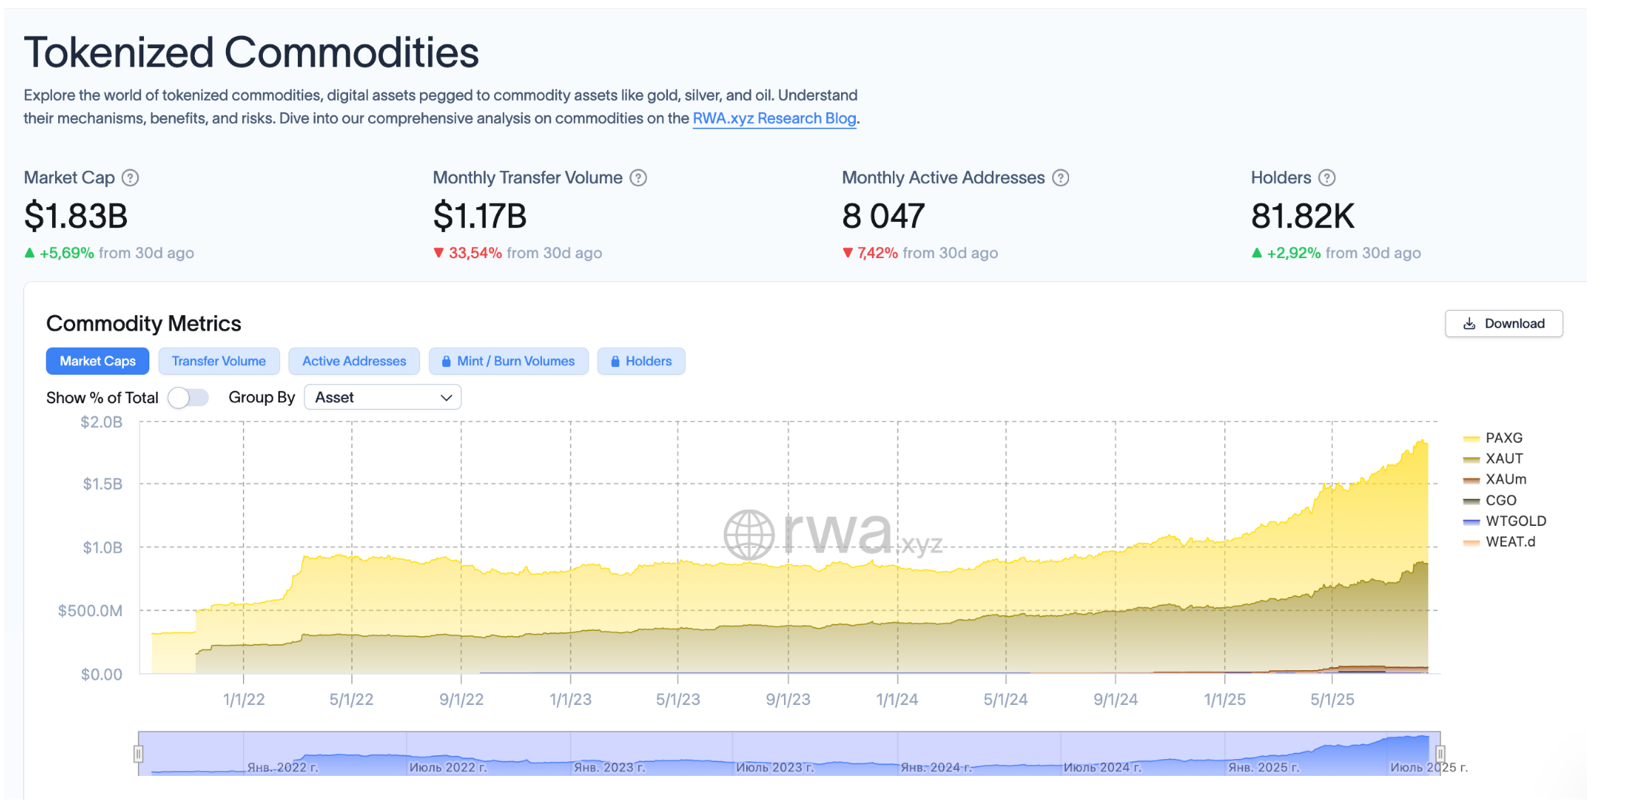
Task: Open the Group By Asset dropdown
Action: click(382, 398)
